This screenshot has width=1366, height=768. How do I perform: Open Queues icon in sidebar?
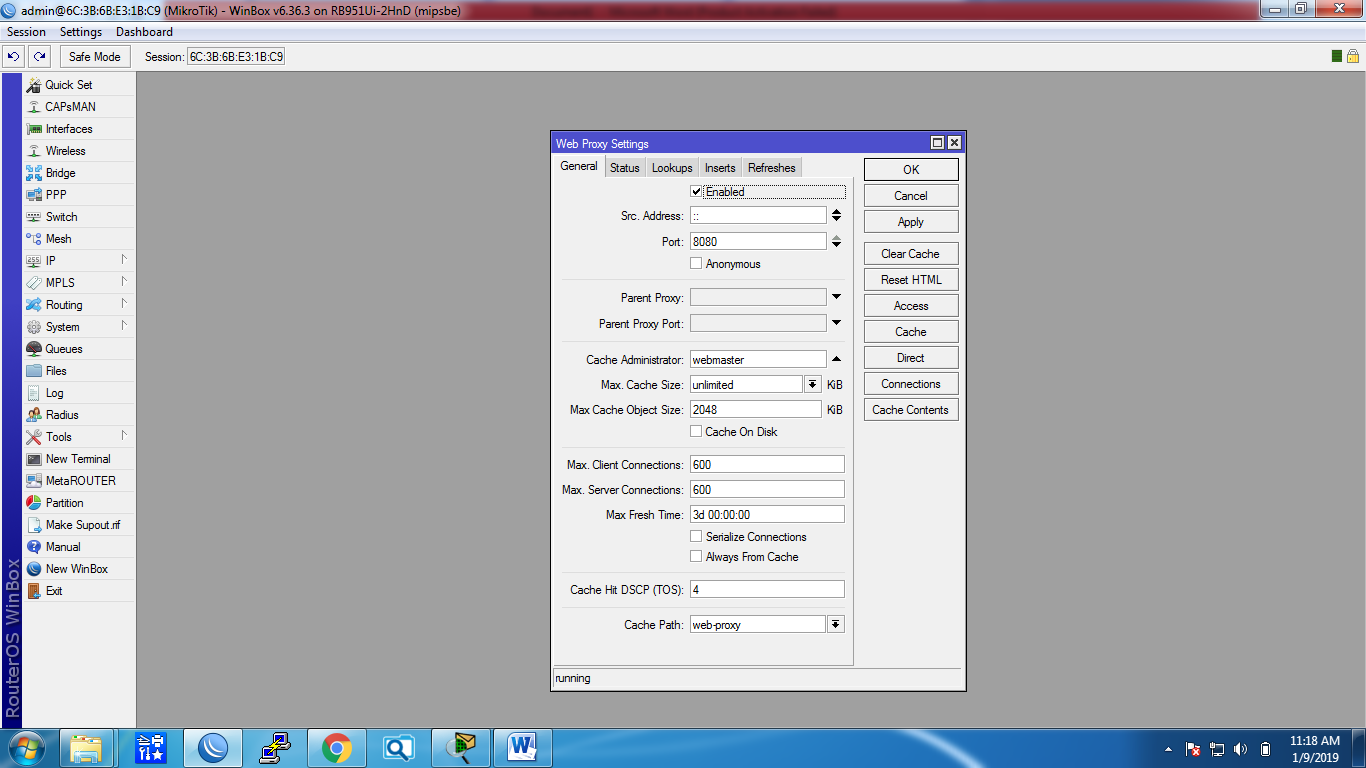[34, 349]
